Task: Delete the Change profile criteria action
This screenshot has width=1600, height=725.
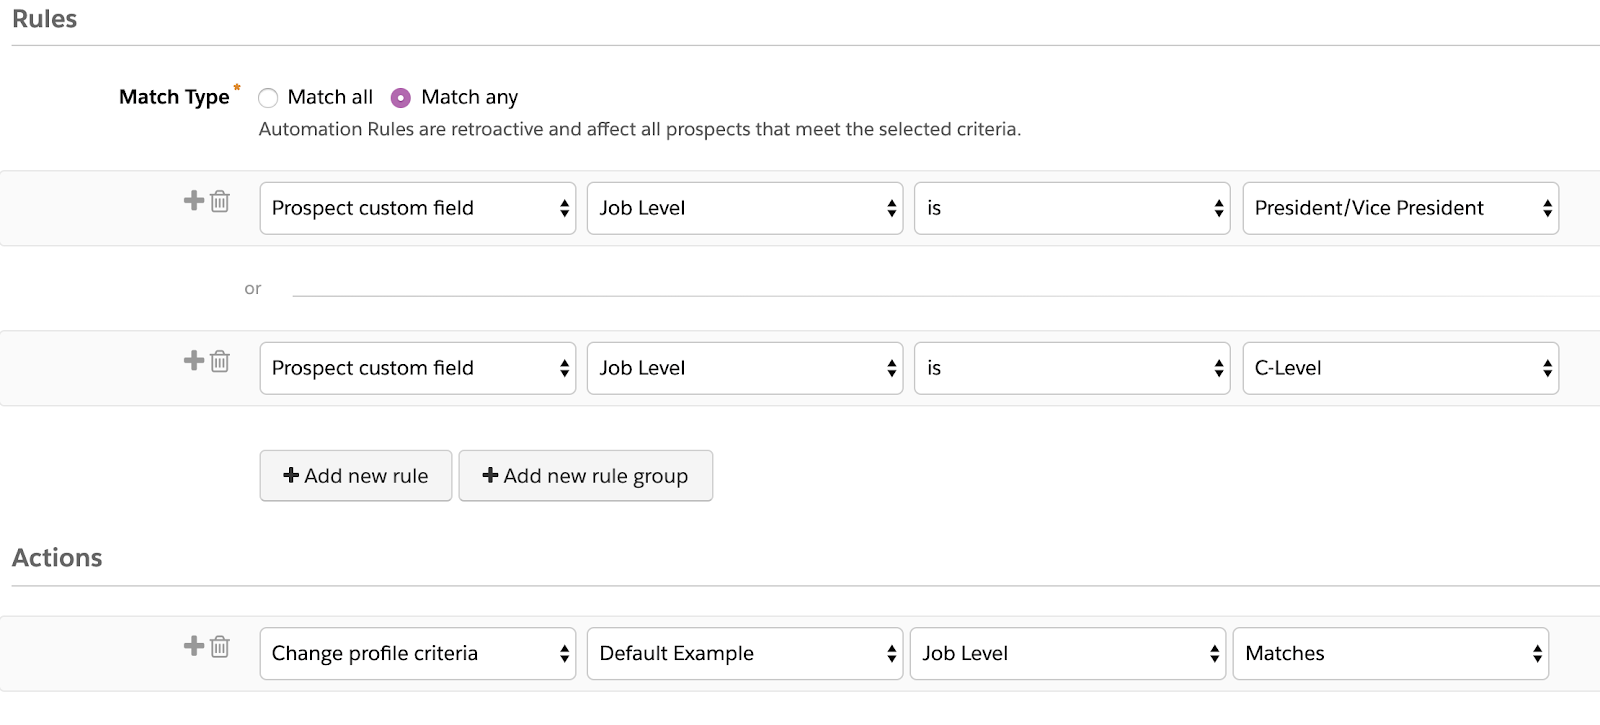Action: click(220, 646)
